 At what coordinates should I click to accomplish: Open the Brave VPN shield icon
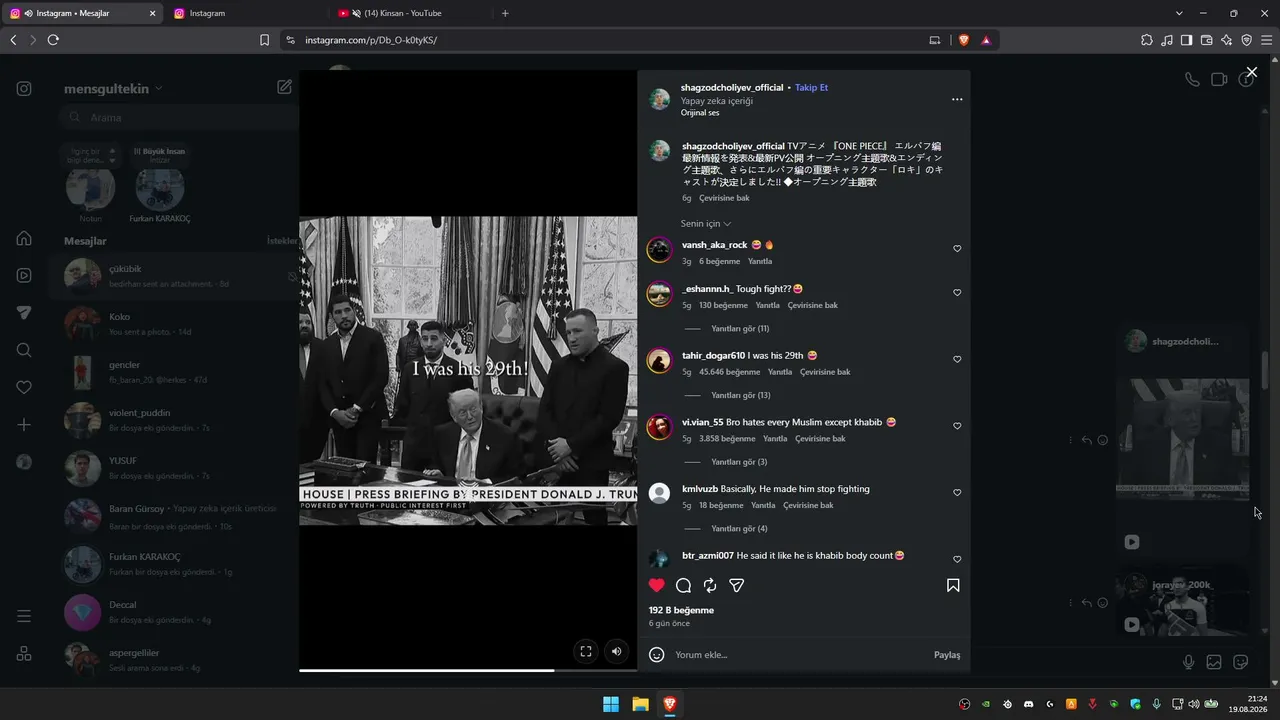1247,40
